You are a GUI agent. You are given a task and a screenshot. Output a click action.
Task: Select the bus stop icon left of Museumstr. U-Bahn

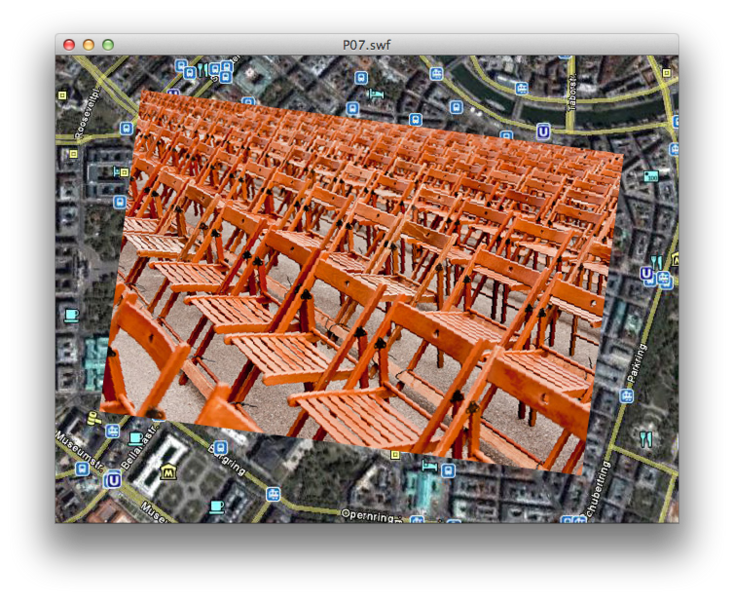[x=82, y=468]
